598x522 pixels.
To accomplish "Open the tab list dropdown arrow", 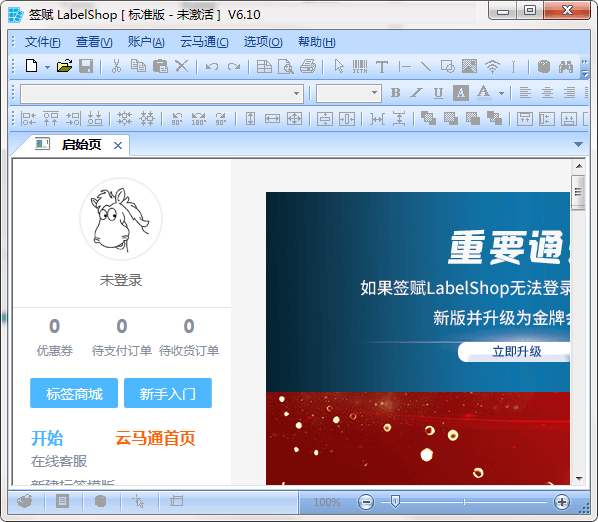I will [578, 144].
